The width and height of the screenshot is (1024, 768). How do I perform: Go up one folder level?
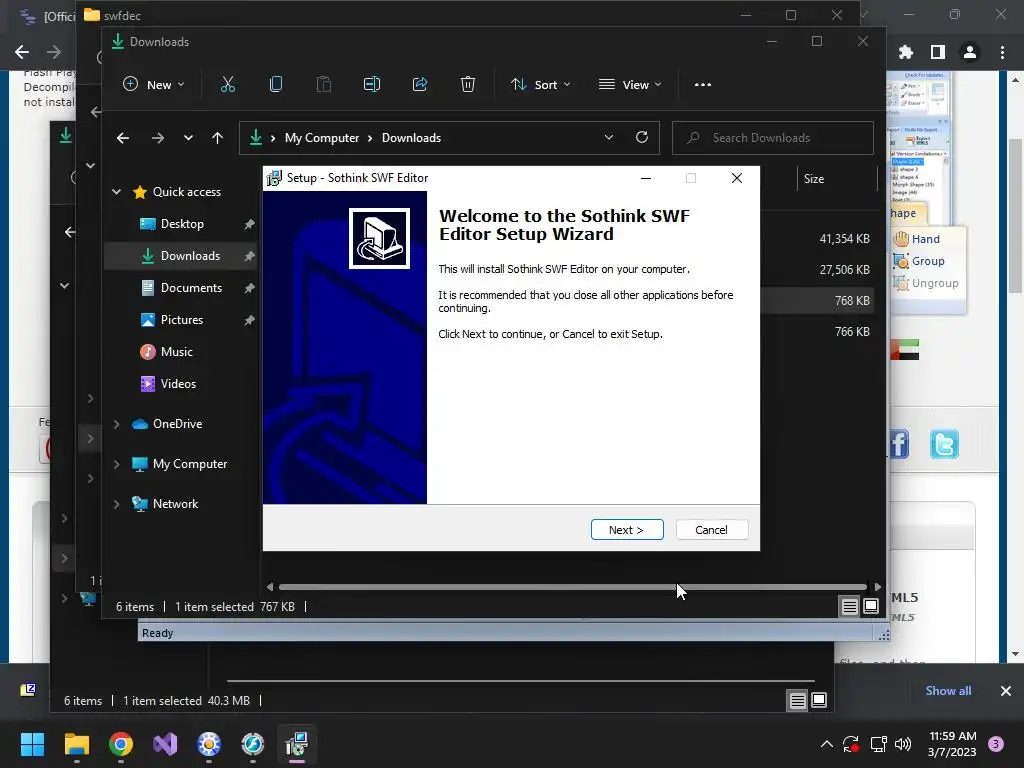tap(217, 138)
